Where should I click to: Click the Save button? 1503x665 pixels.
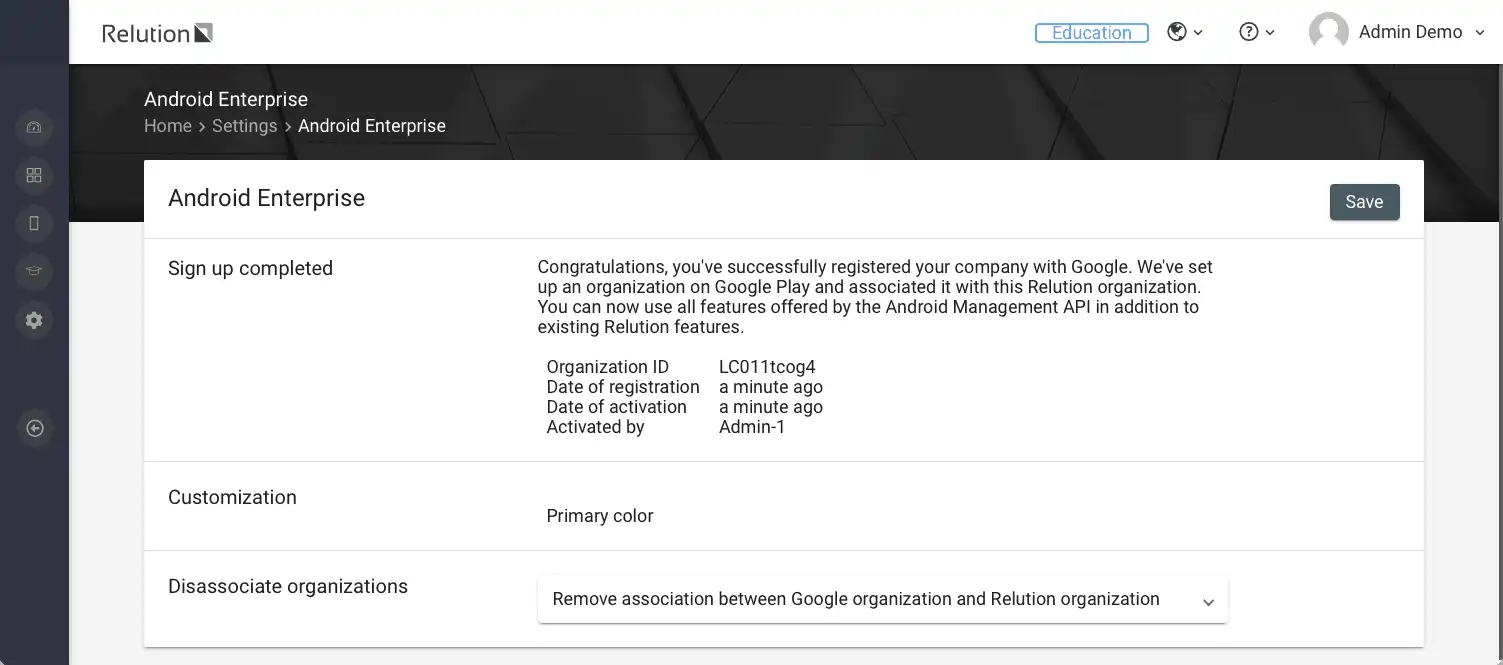[1364, 202]
